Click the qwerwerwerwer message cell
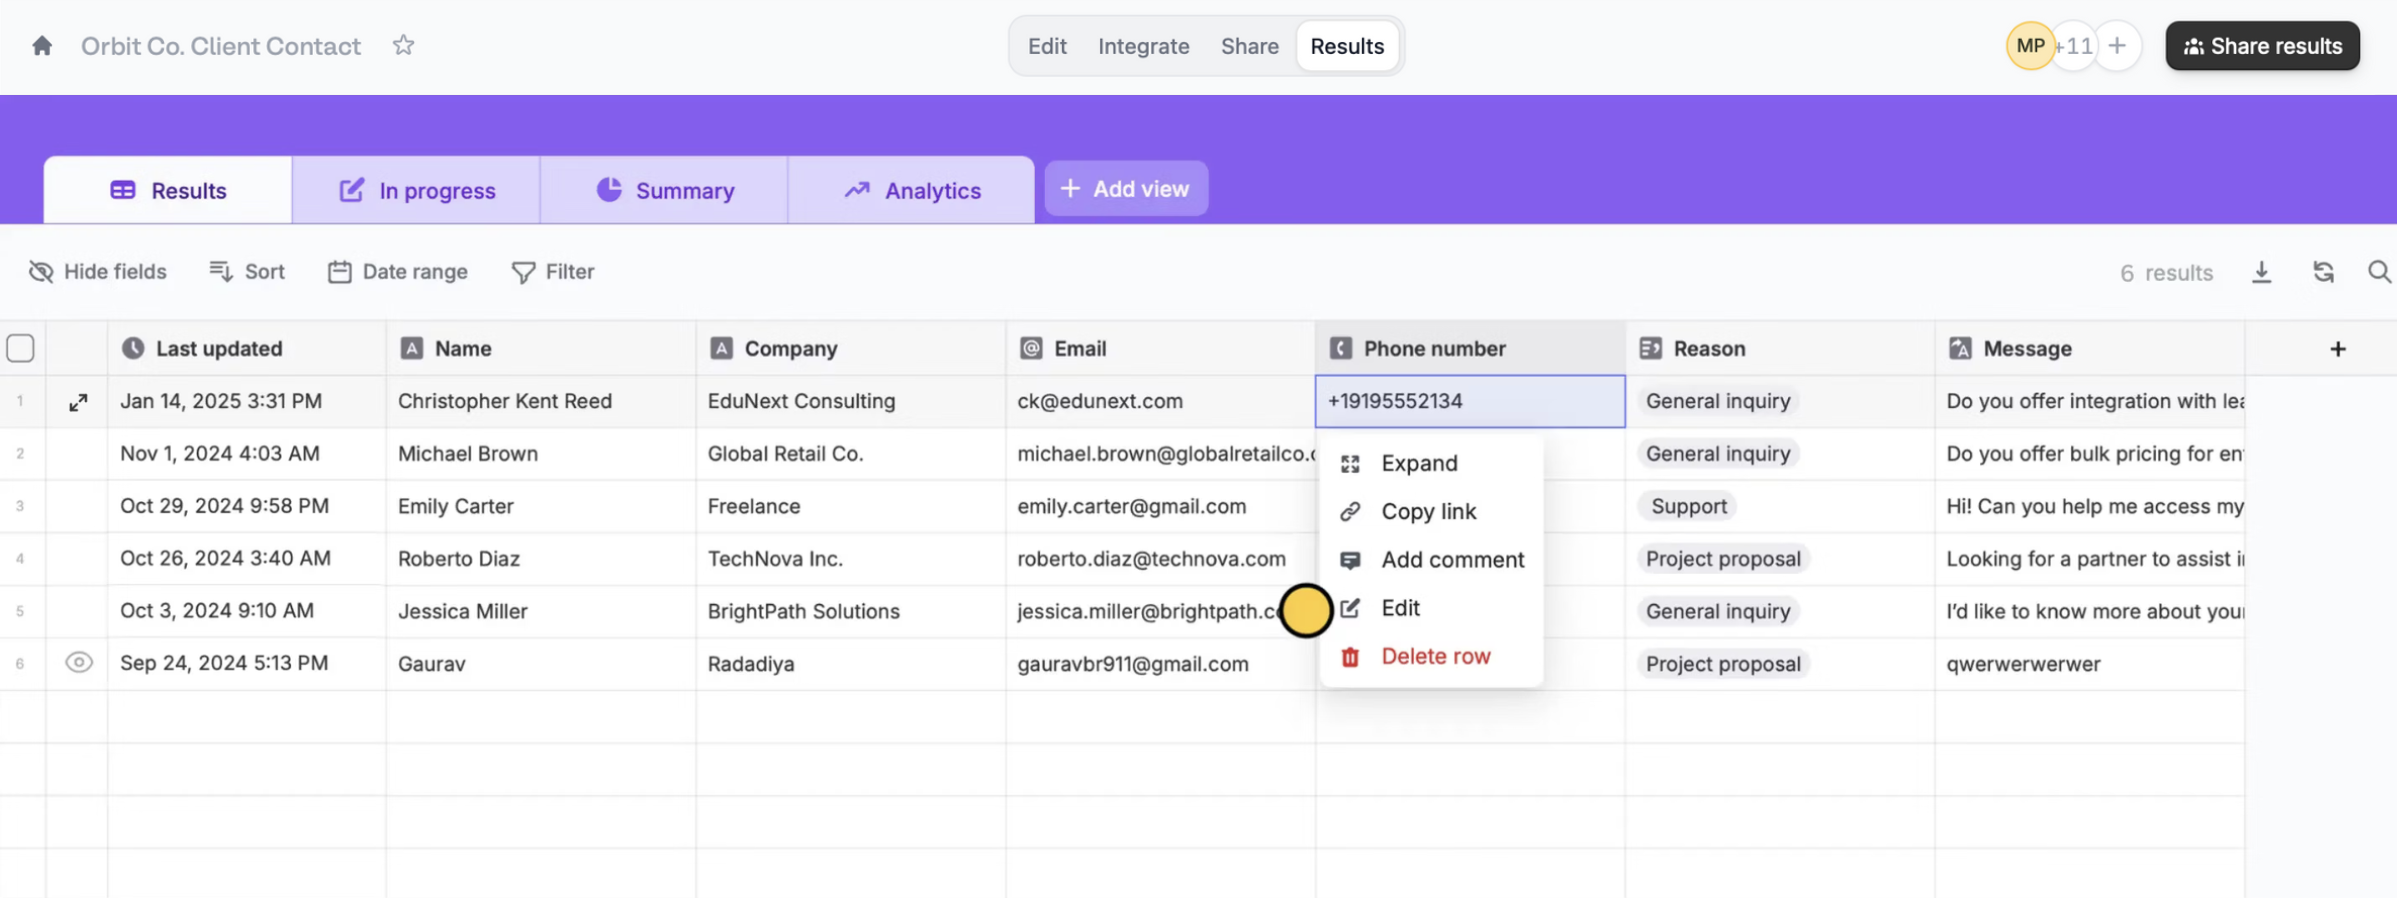 tap(2089, 663)
